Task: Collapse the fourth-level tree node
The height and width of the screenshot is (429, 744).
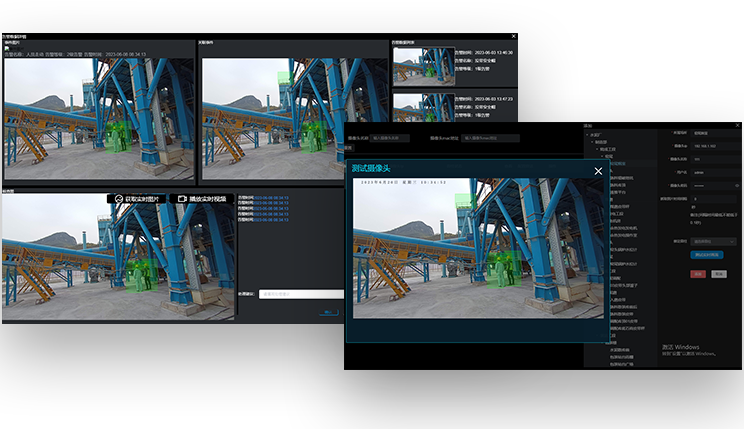Action: [603, 156]
